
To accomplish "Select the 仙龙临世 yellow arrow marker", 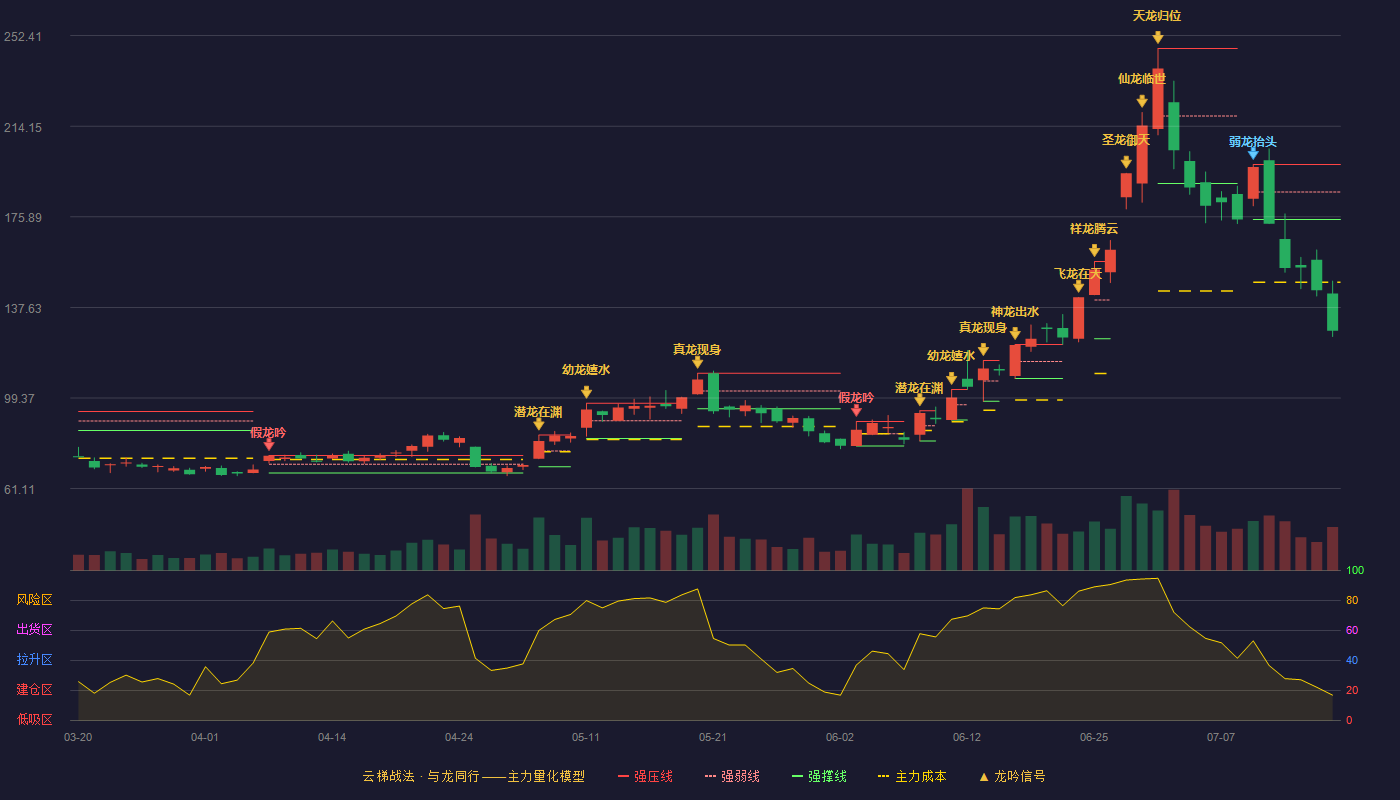I will coord(1142,101).
